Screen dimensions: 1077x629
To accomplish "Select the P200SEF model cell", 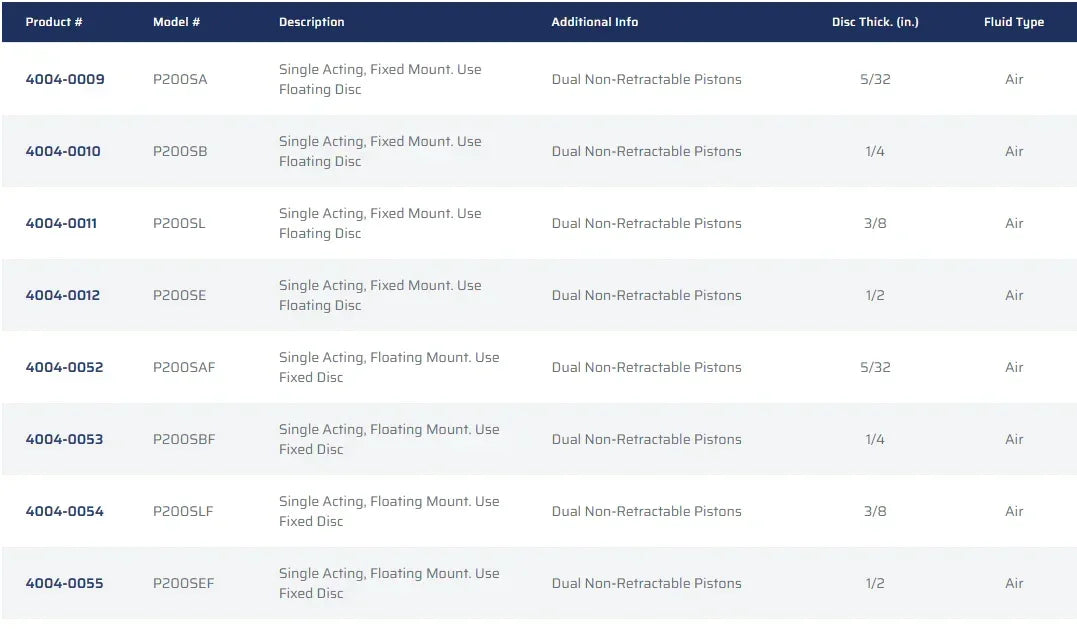I will 183,584.
